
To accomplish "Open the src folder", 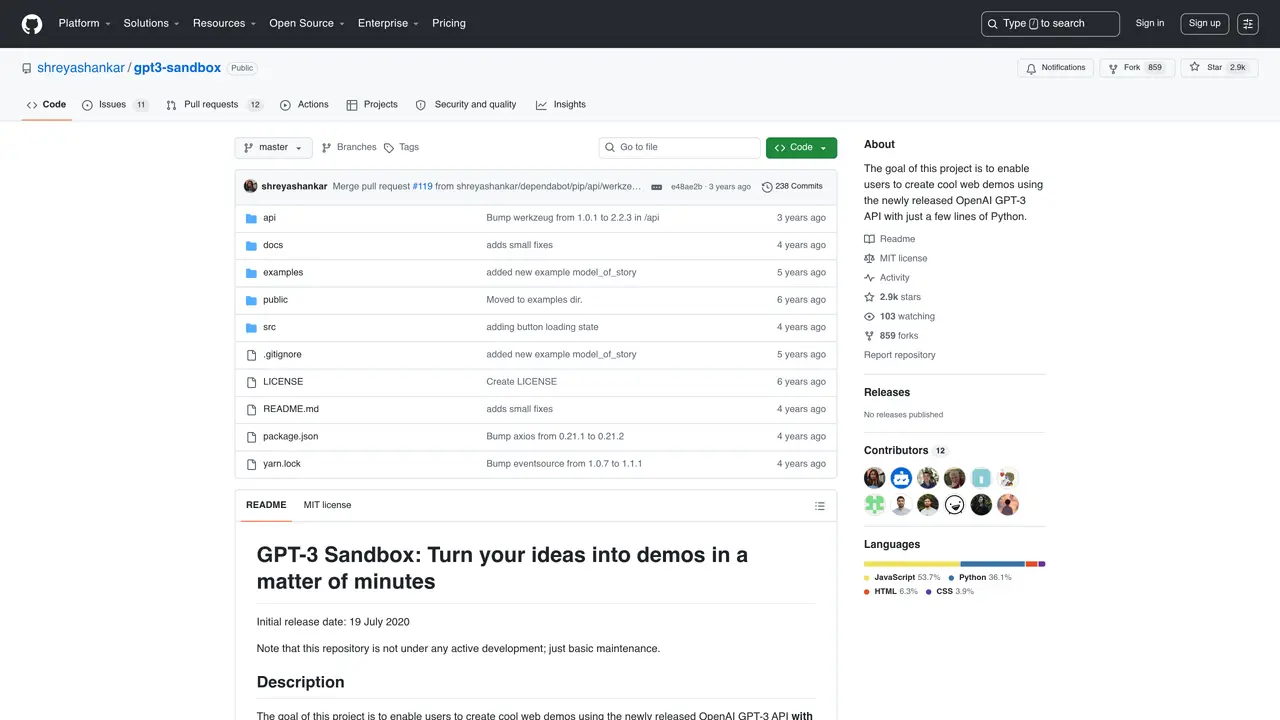I will (x=269, y=327).
